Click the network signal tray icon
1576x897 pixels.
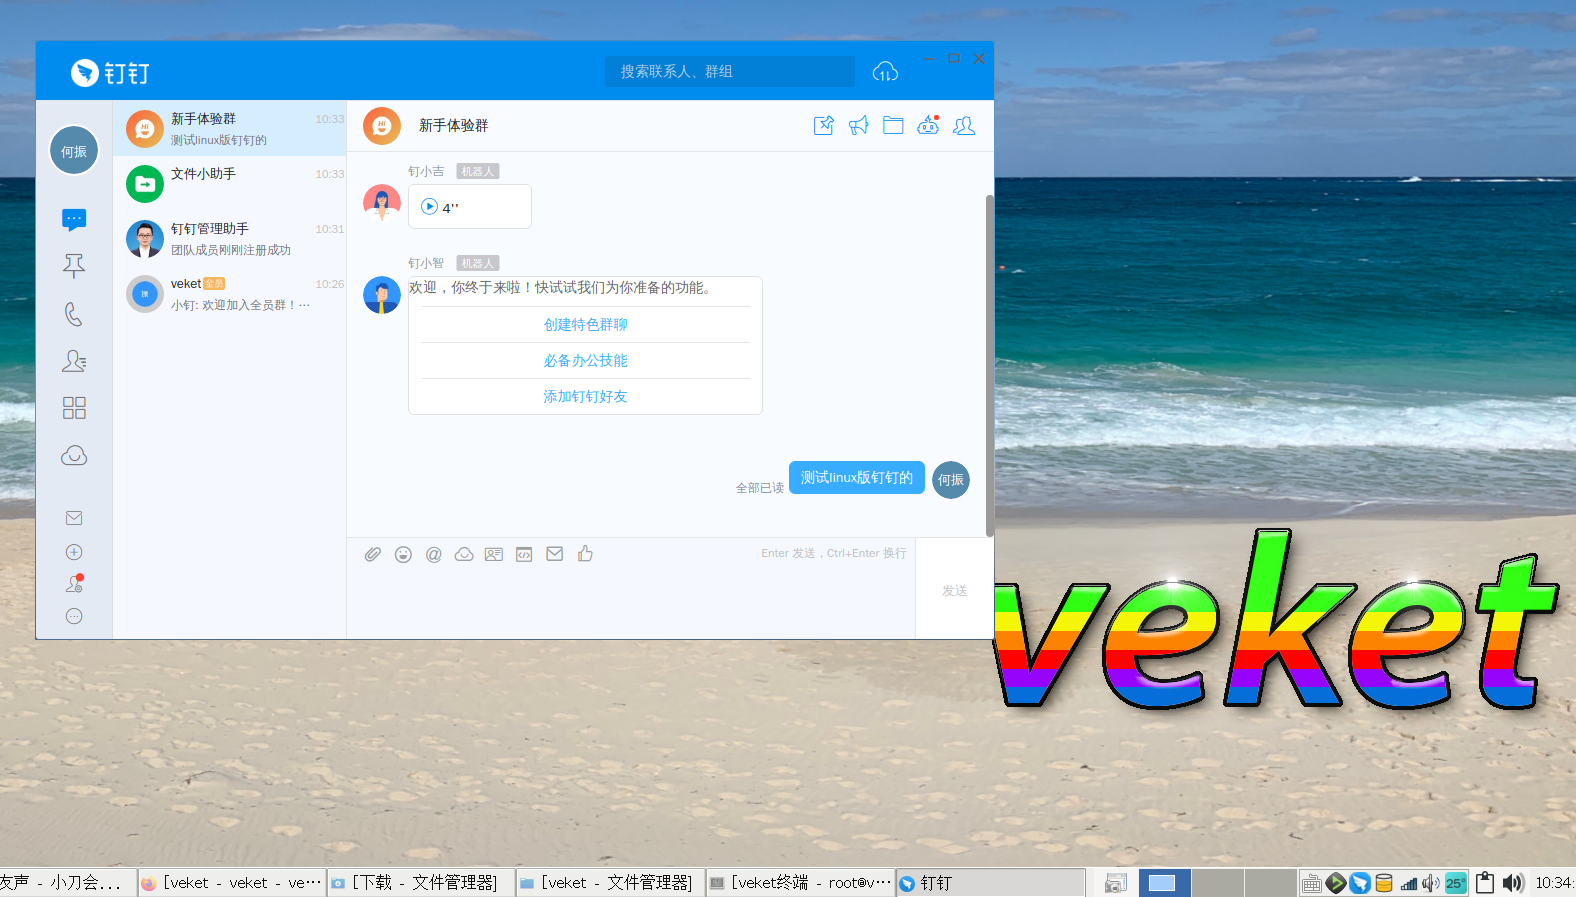1408,883
